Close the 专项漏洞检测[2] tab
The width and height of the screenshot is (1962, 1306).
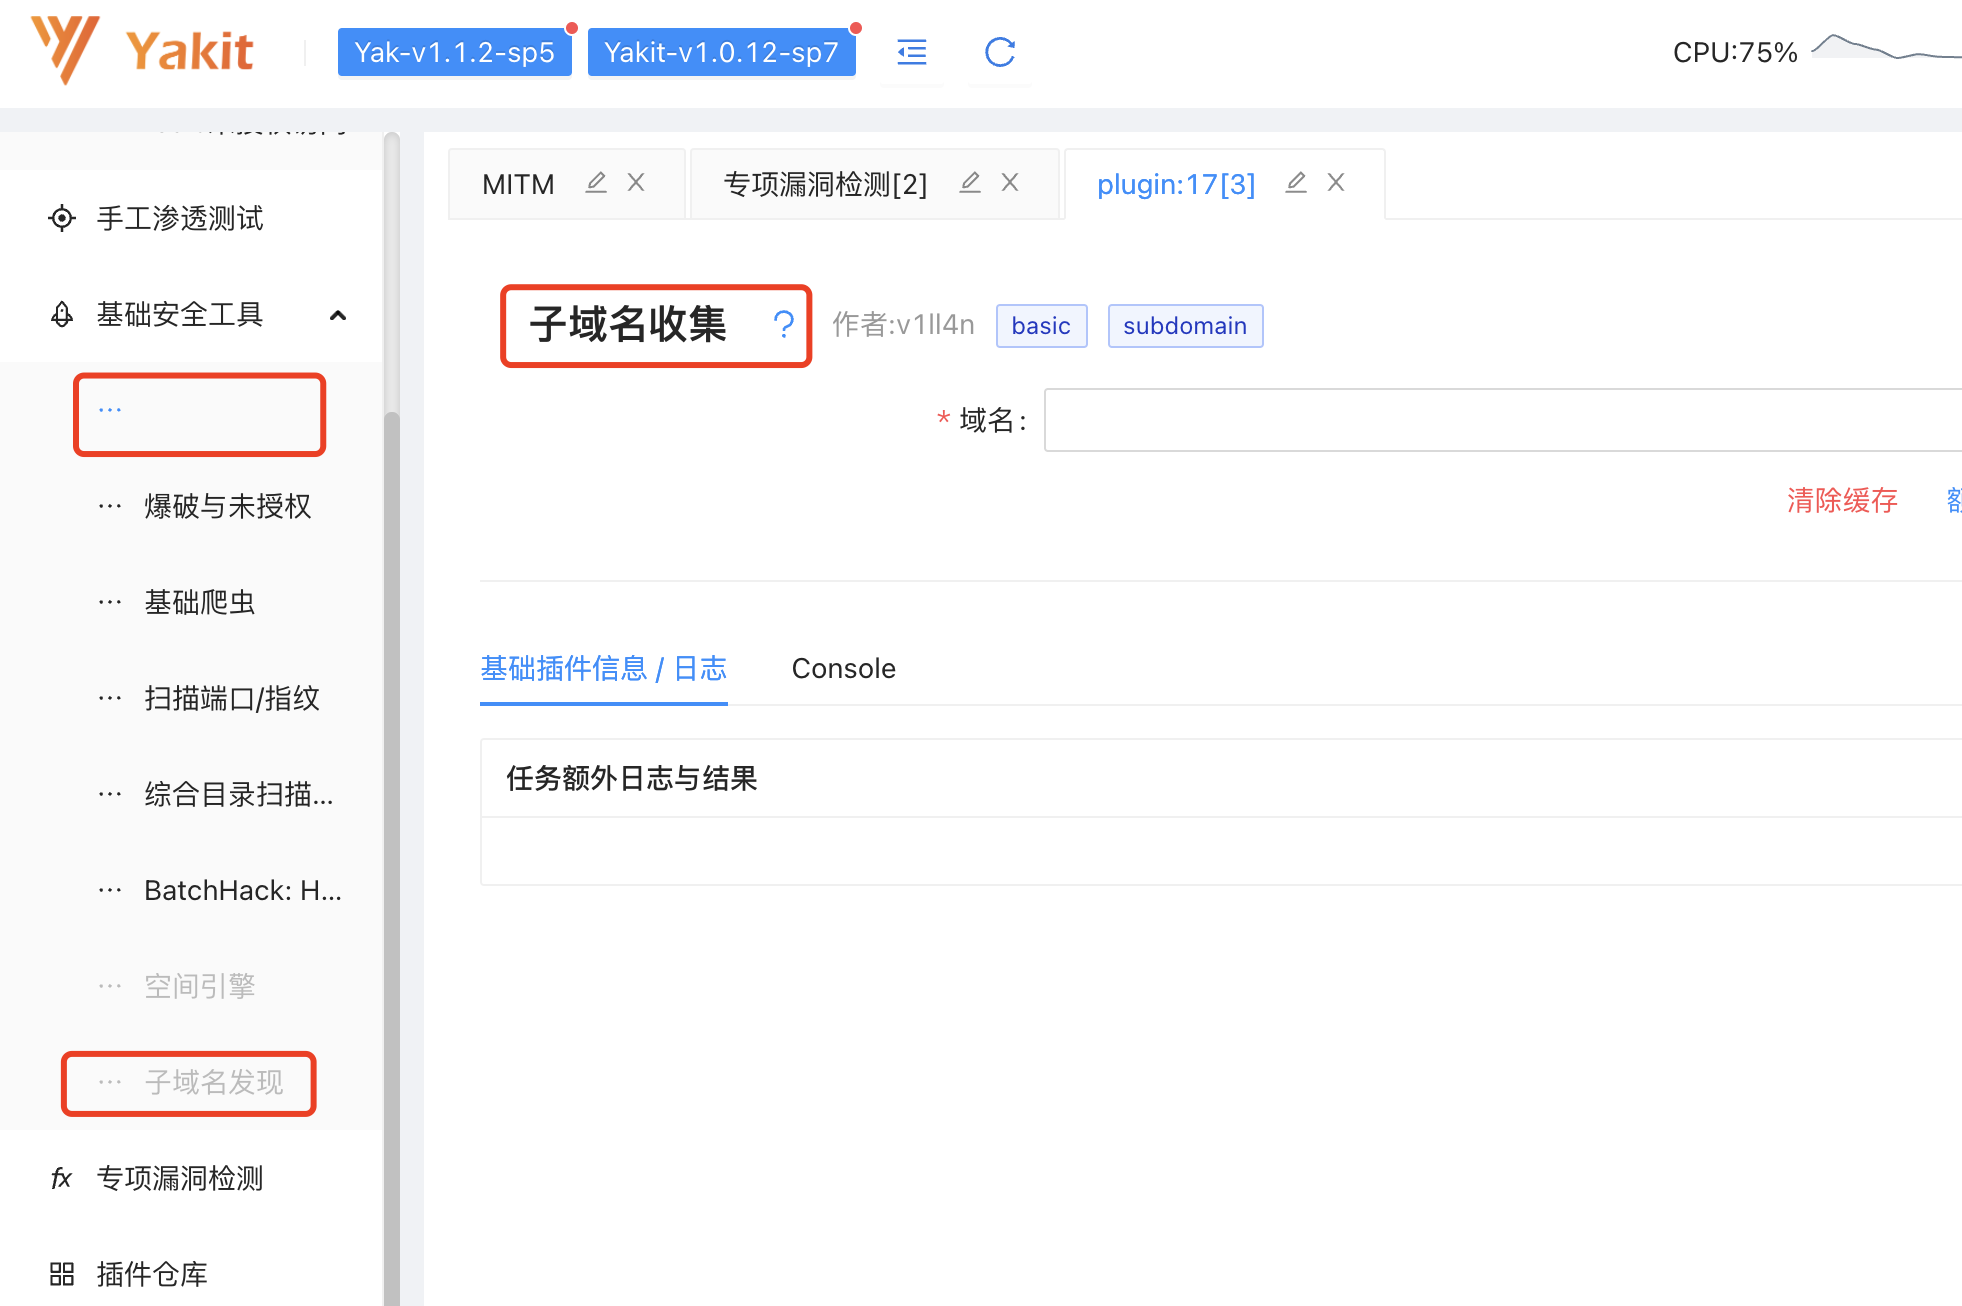click(1010, 182)
